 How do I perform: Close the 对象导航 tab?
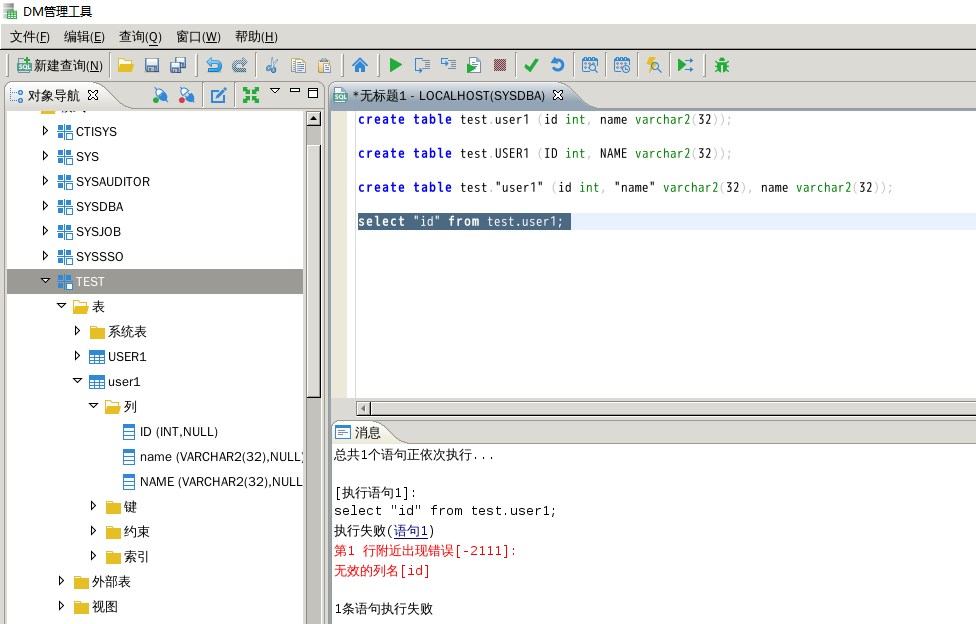tap(93, 95)
